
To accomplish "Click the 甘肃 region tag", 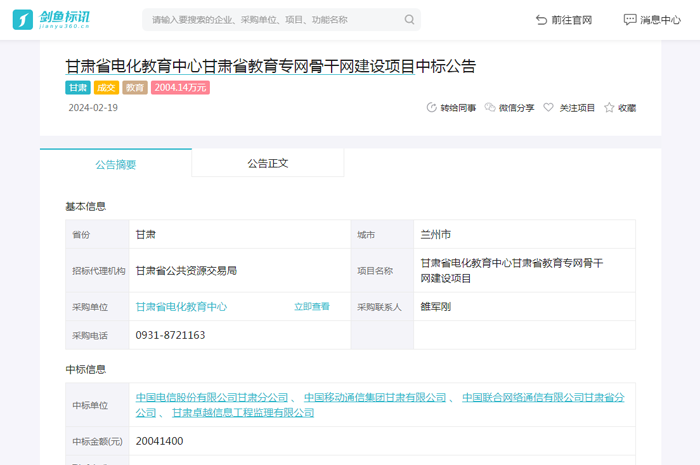I will (78, 87).
